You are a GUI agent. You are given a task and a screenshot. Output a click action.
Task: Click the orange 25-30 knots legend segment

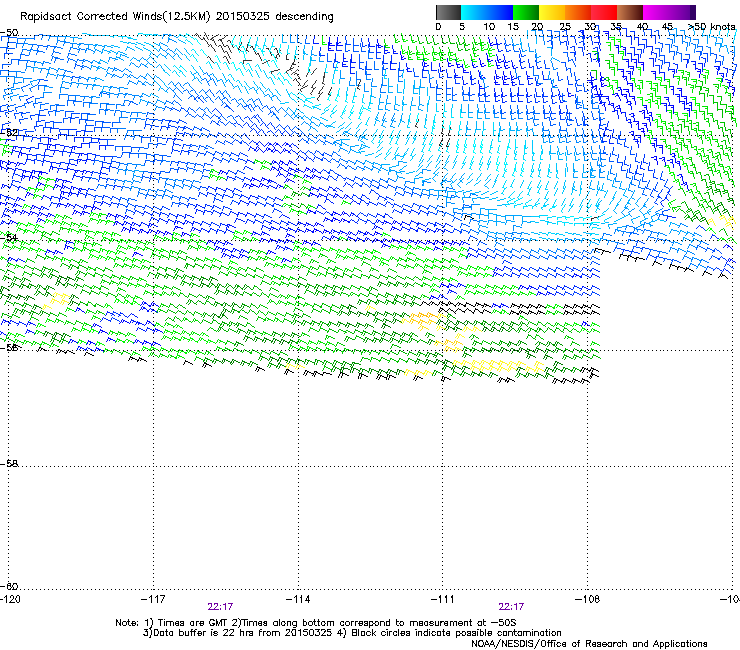click(x=578, y=12)
